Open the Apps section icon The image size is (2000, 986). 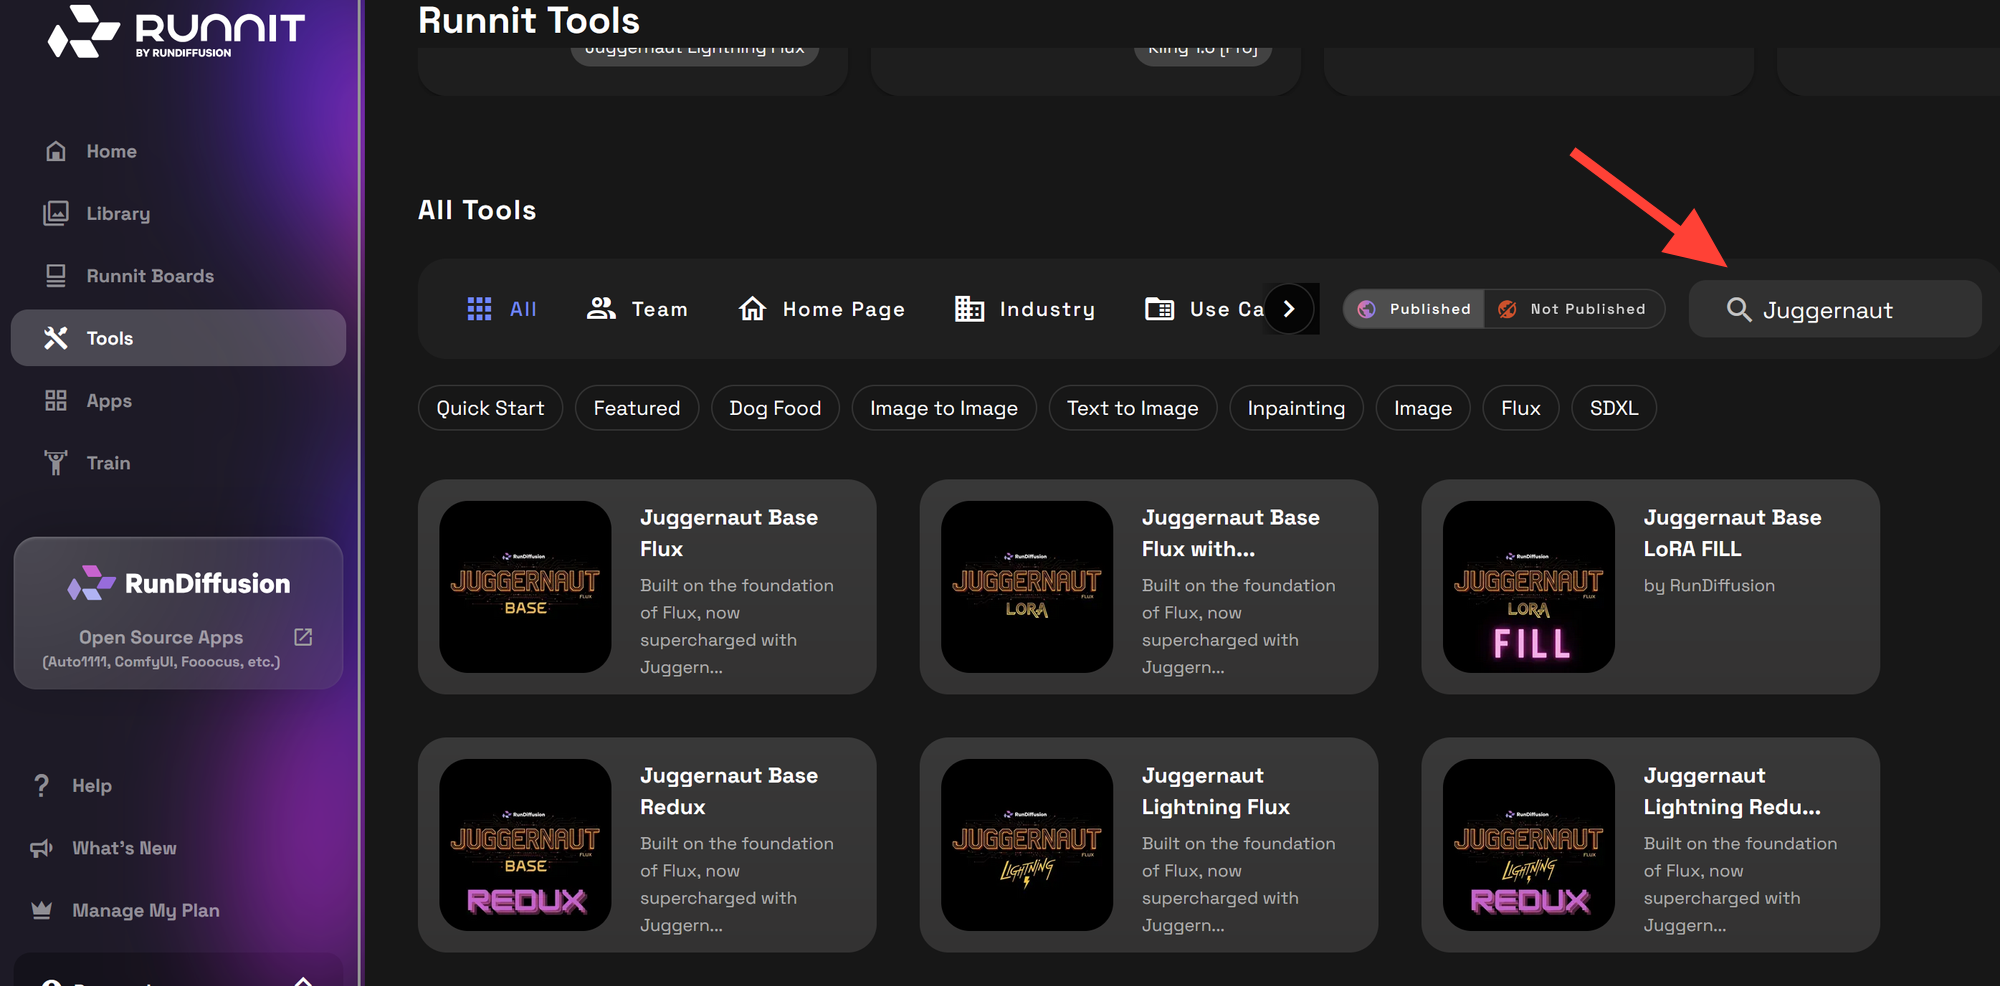[x=56, y=400]
